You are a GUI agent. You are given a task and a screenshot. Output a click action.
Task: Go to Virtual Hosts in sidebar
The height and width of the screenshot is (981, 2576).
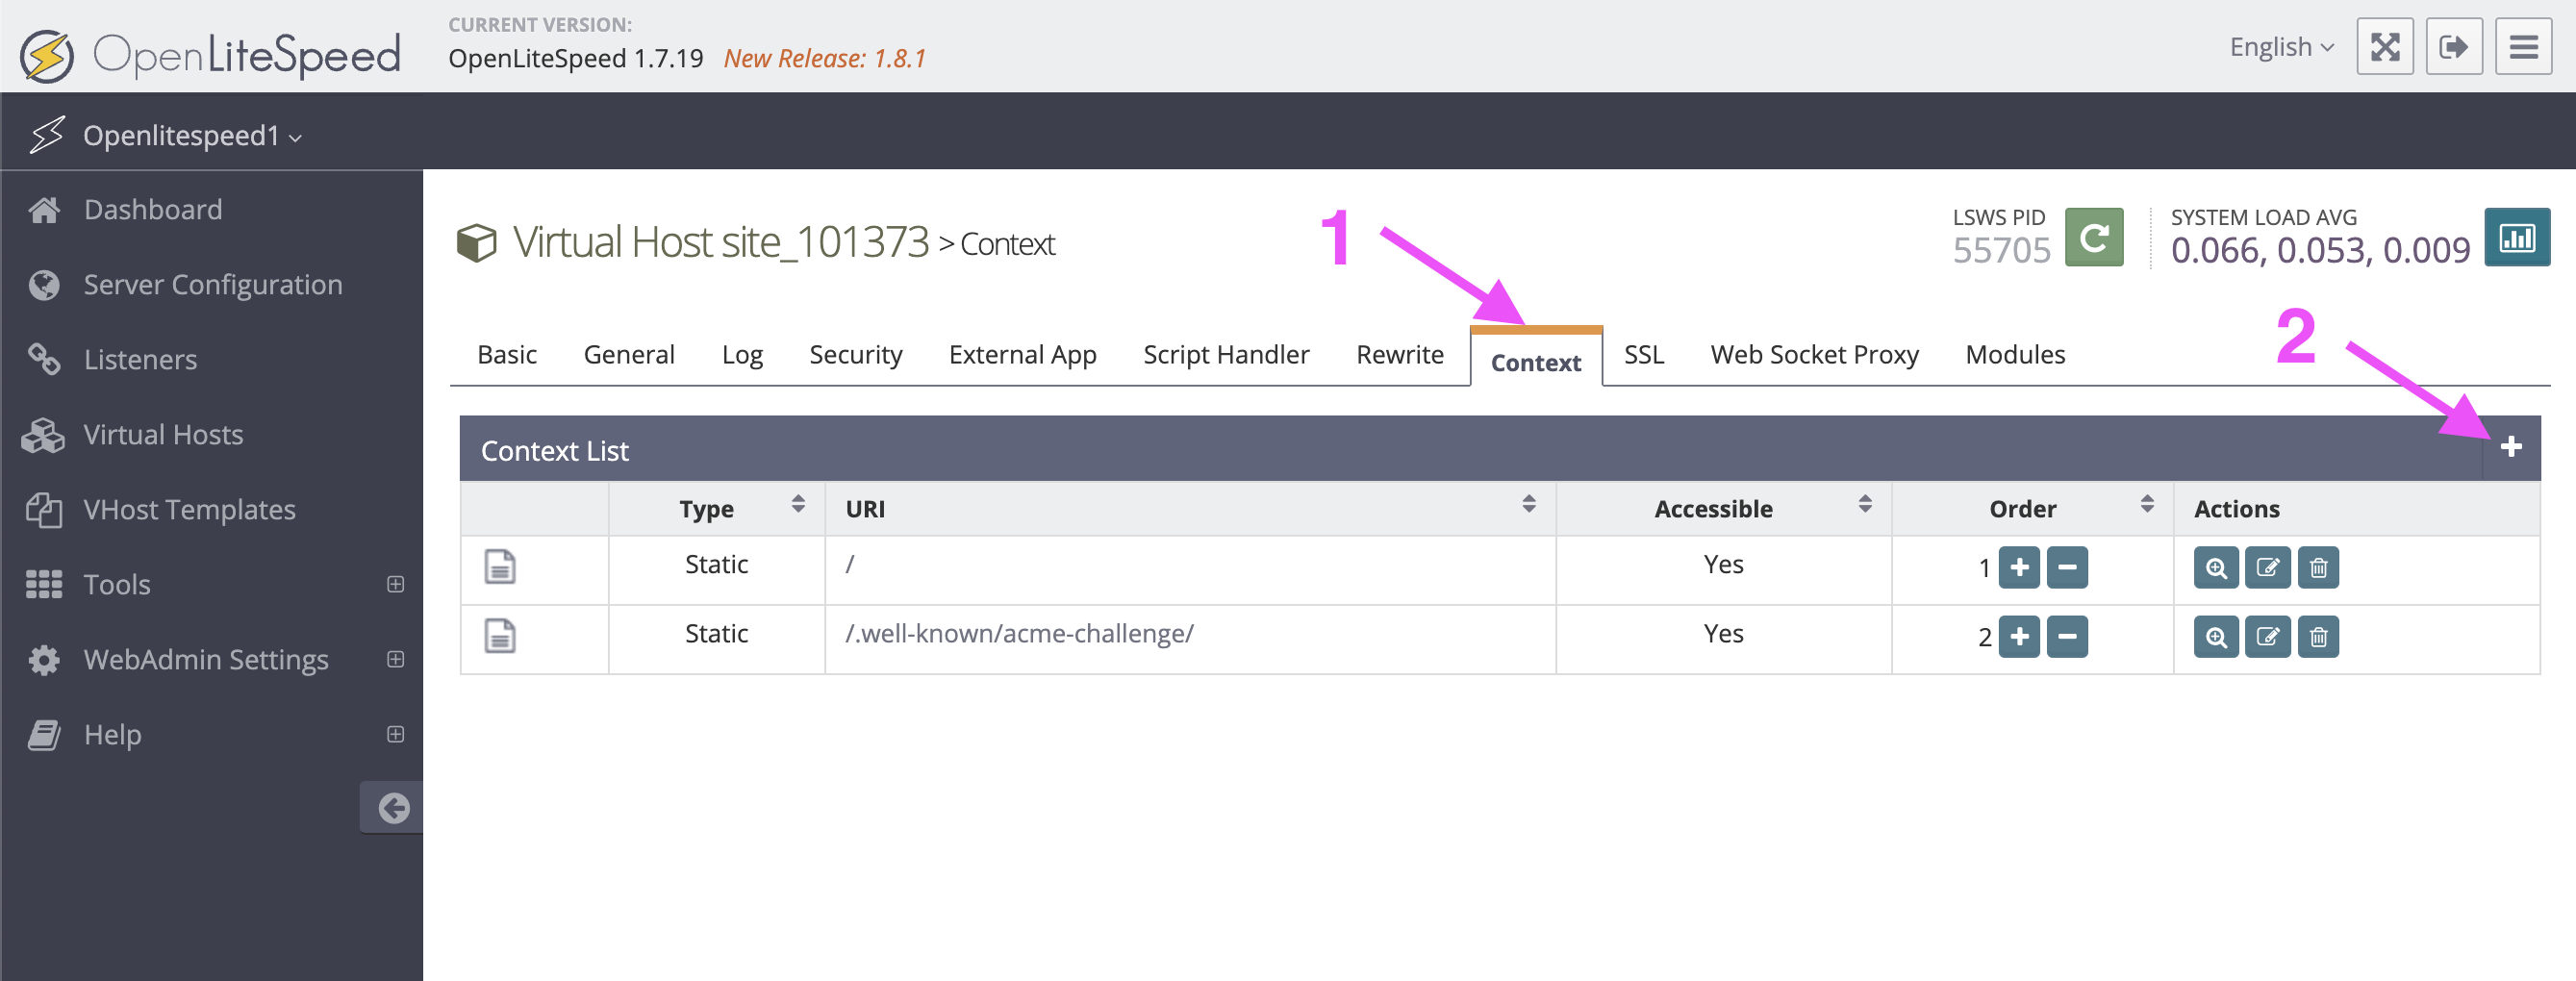point(163,435)
